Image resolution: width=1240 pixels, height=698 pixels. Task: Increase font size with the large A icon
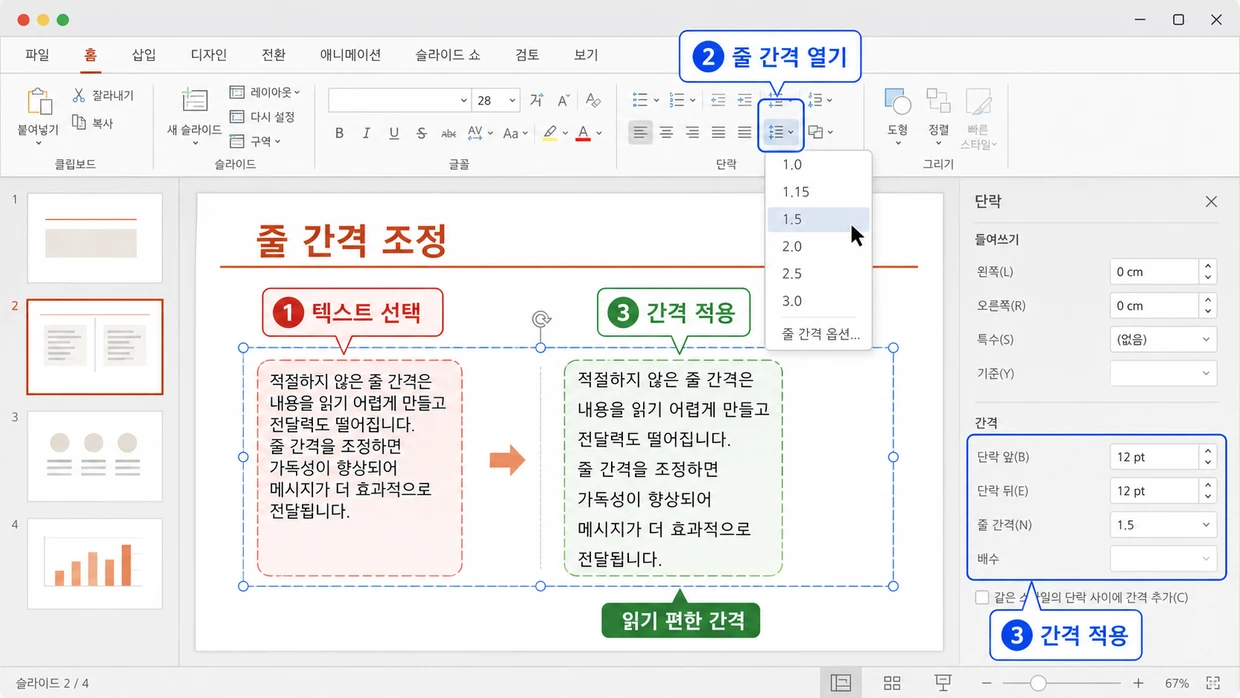pos(538,100)
